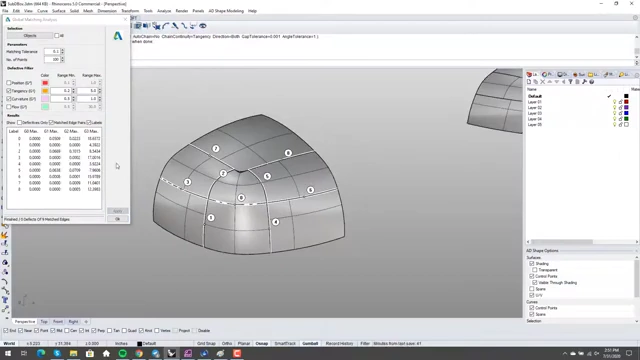Toggle Record History in status bar
This screenshot has height=360, width=640.
tap(339, 344)
